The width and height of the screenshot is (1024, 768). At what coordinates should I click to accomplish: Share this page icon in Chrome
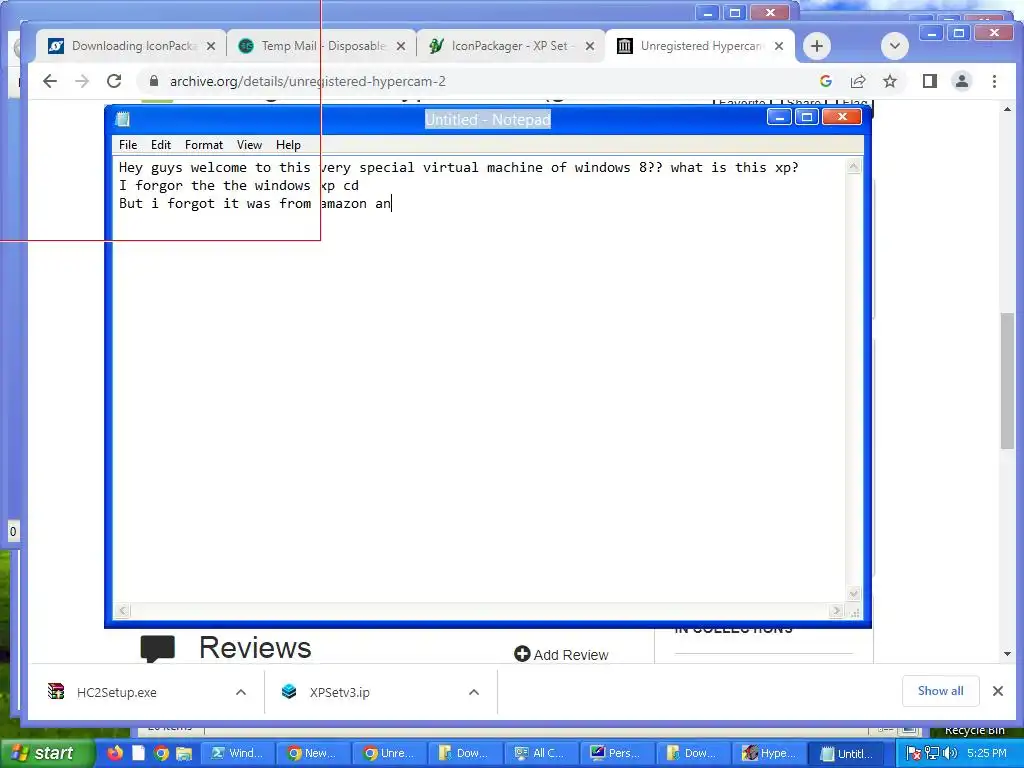[857, 81]
